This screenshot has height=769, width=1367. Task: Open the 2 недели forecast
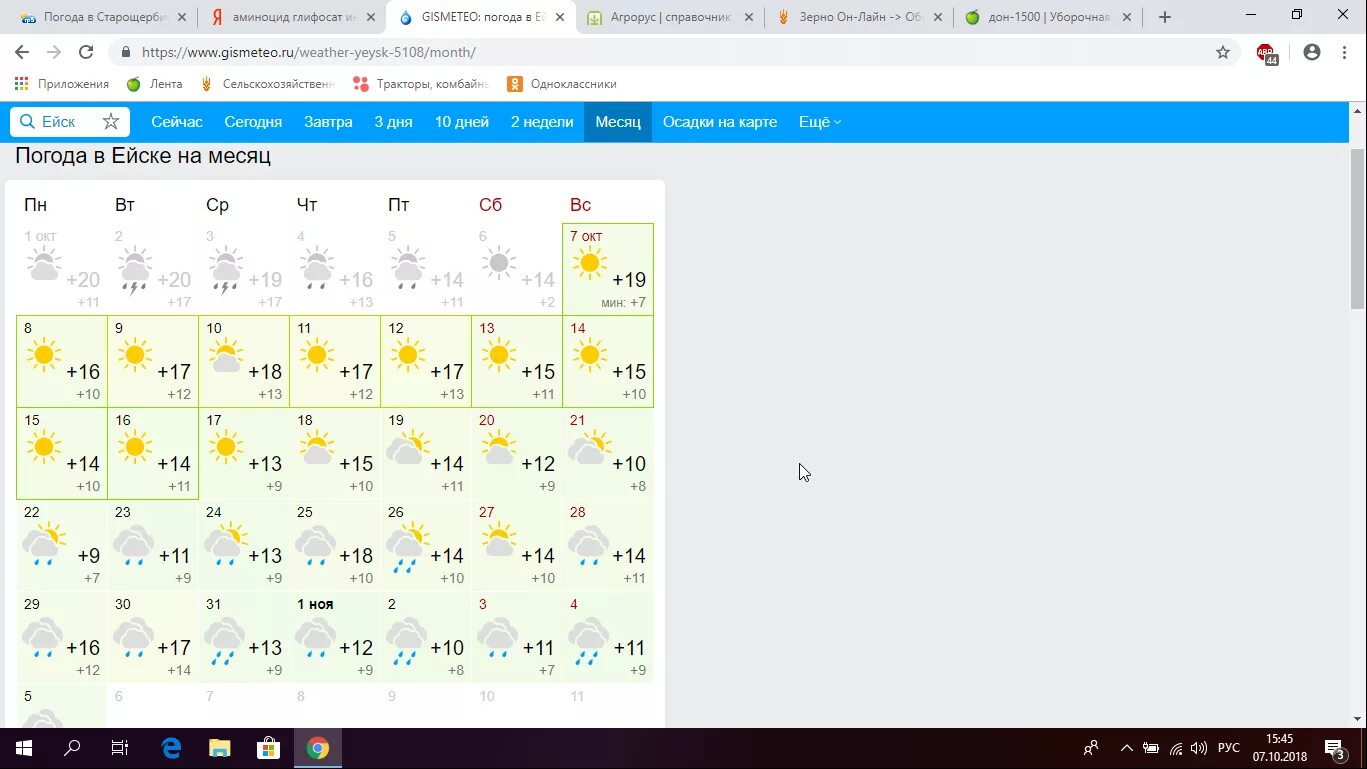(542, 122)
